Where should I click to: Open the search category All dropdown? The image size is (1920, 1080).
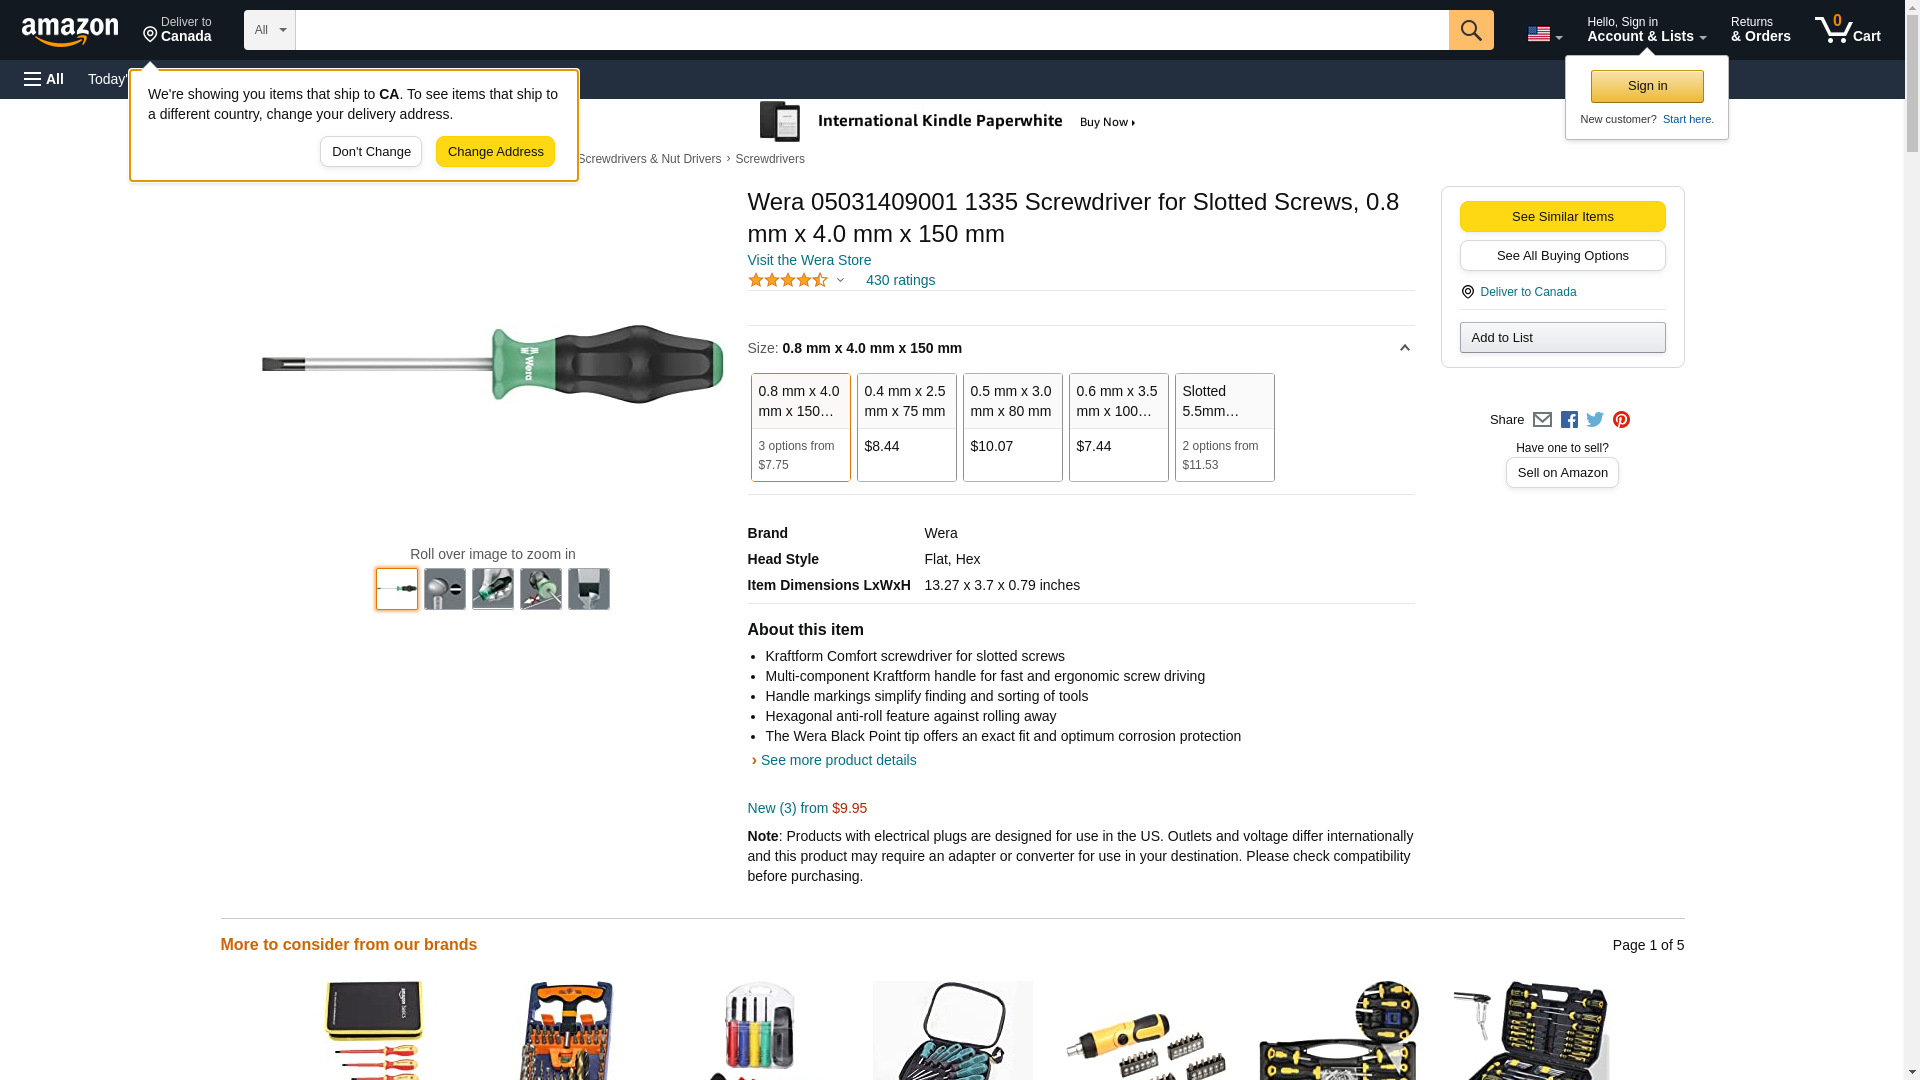coord(269,30)
